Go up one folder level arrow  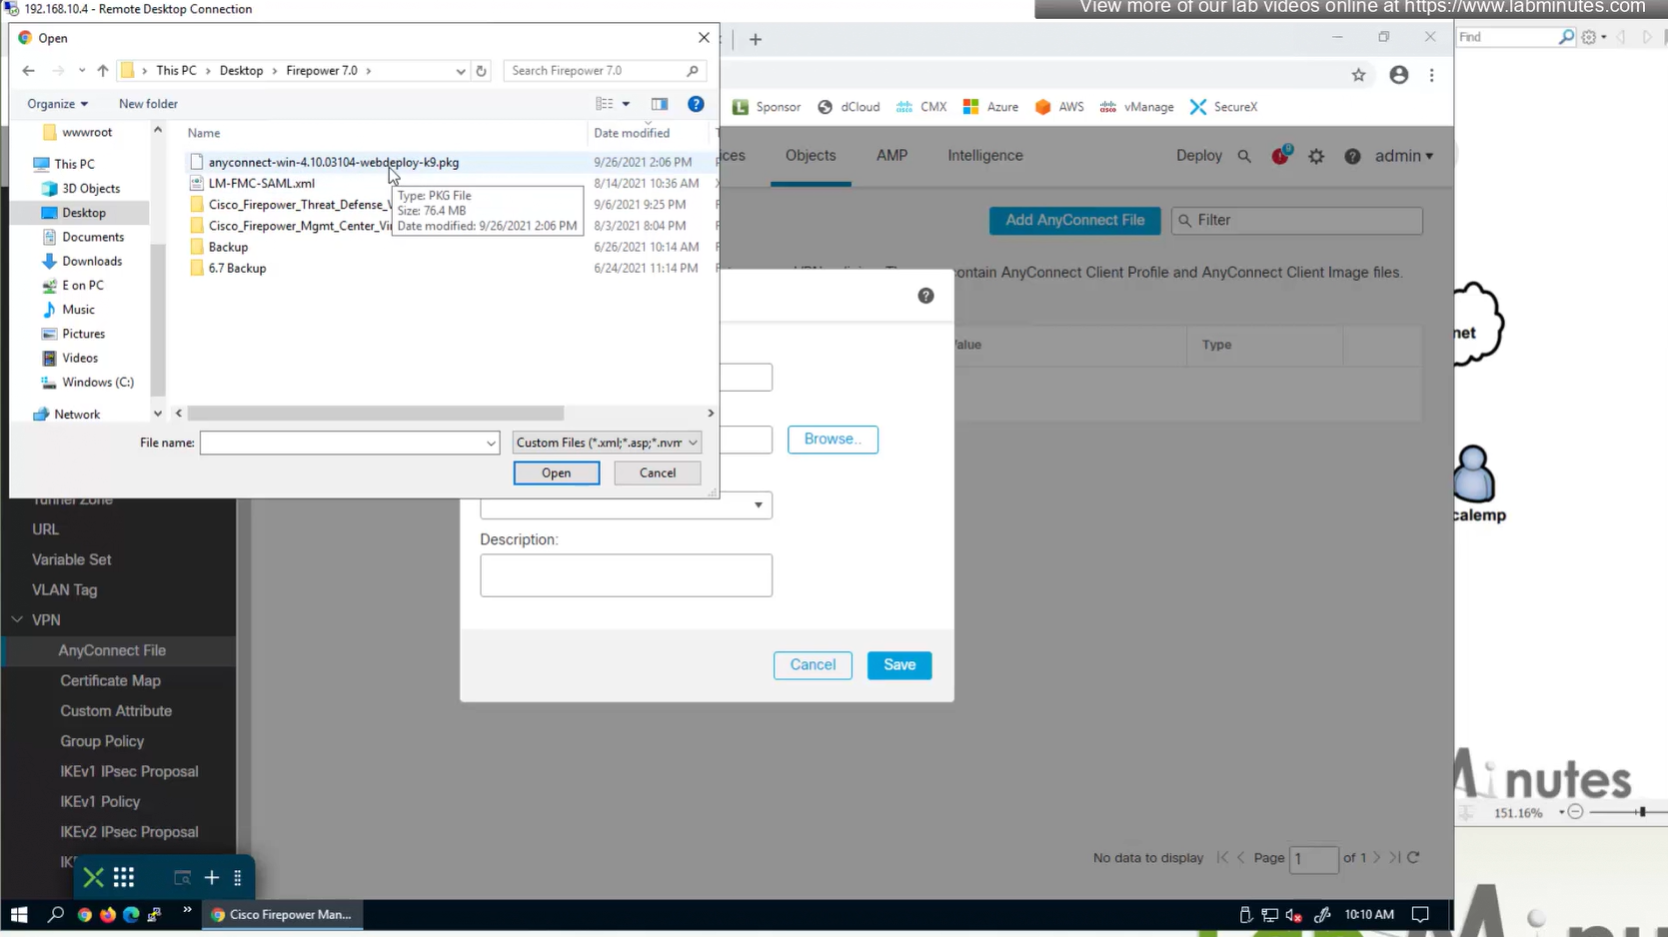pyautogui.click(x=103, y=71)
